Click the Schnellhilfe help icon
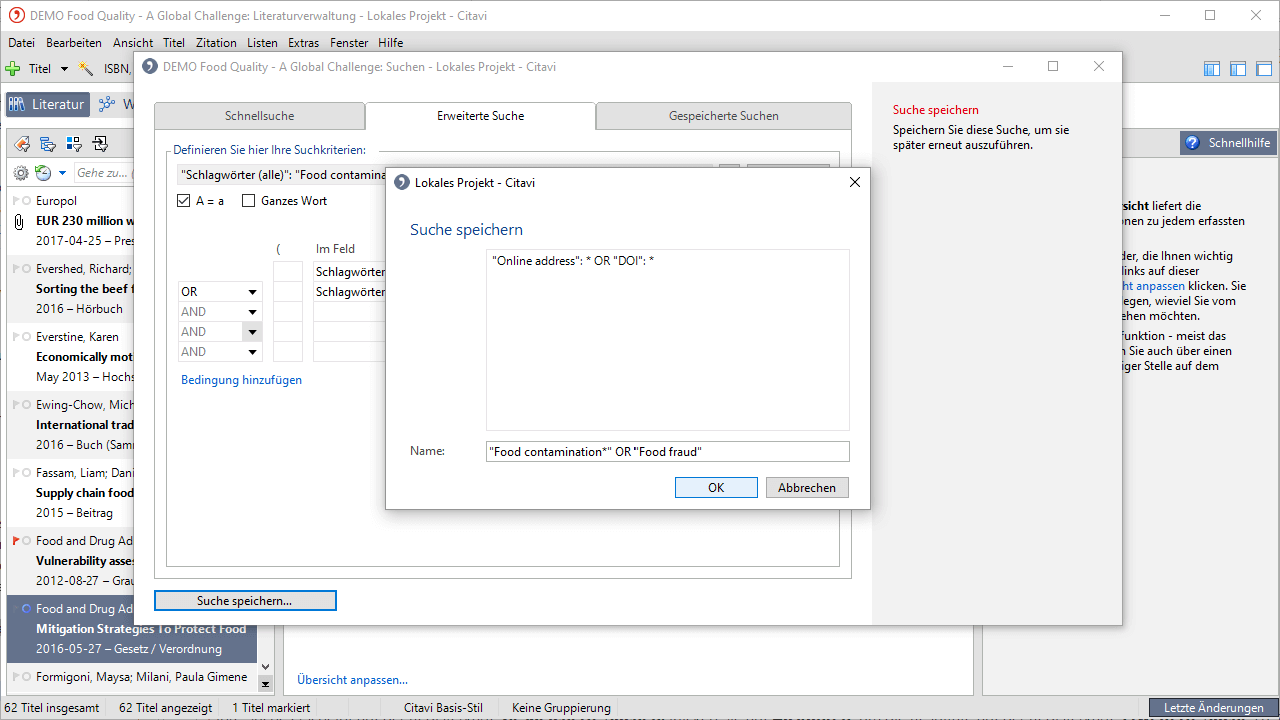The width and height of the screenshot is (1280, 720). pyautogui.click(x=1192, y=143)
